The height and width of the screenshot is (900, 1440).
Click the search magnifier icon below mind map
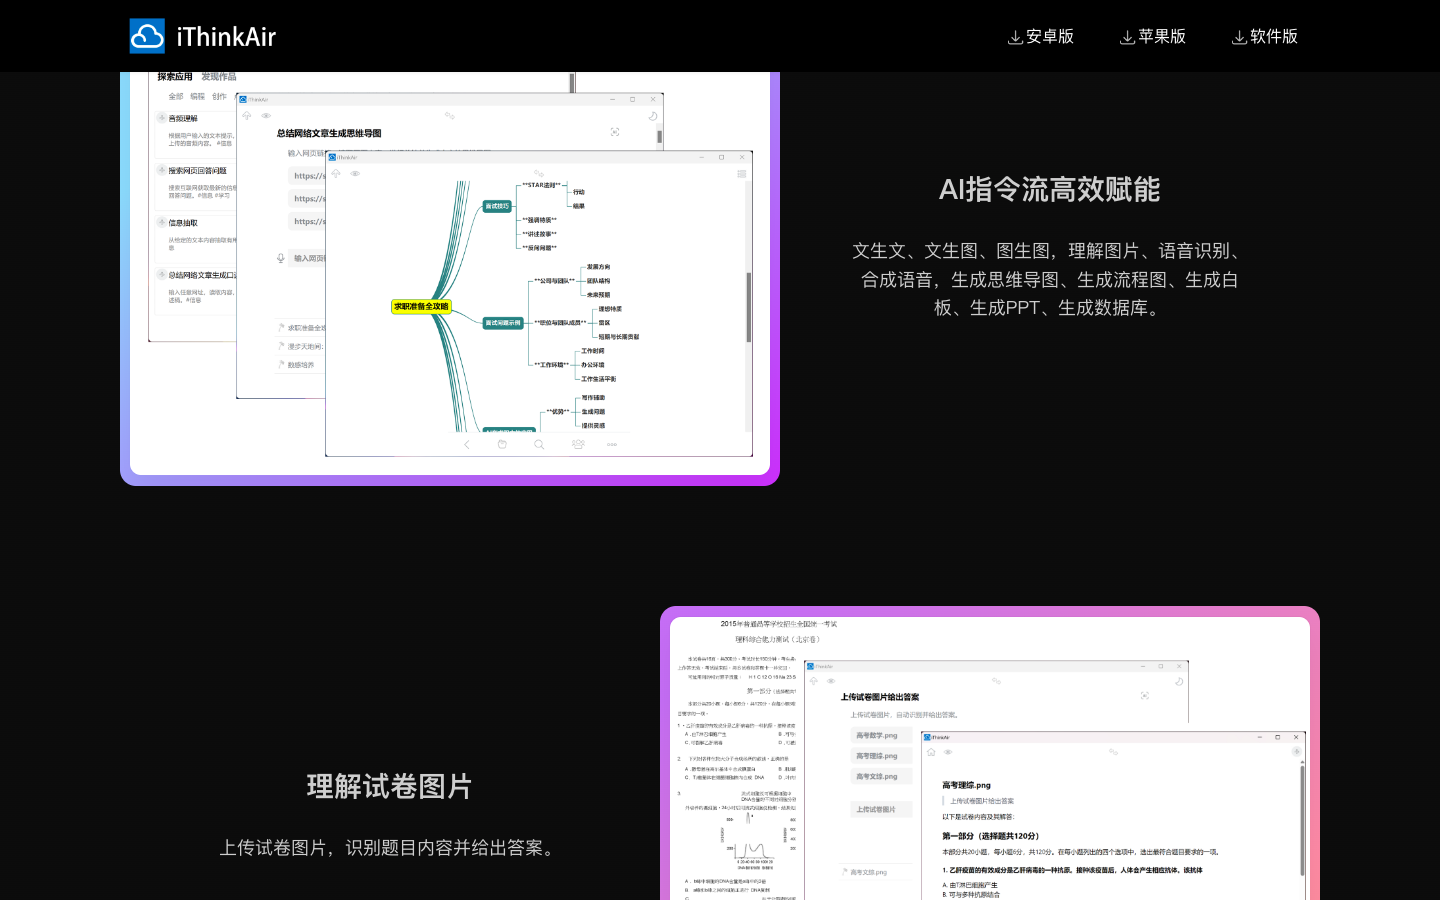pos(539,444)
